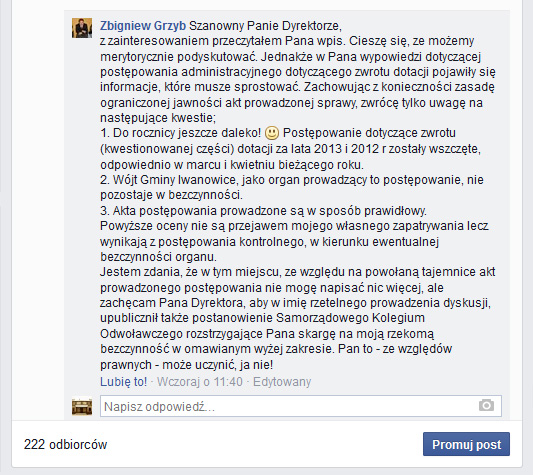This screenshot has width=533, height=475.
Task: Click the comment author's name in blue
Action: [143, 26]
